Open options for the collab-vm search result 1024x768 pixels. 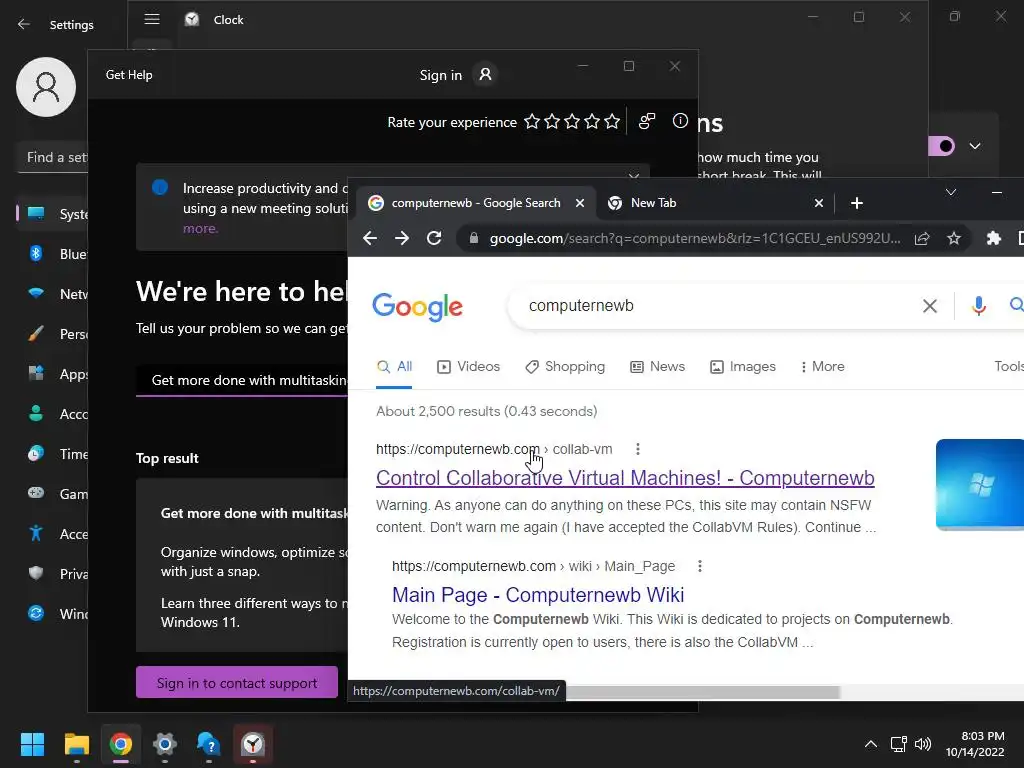[x=638, y=449]
